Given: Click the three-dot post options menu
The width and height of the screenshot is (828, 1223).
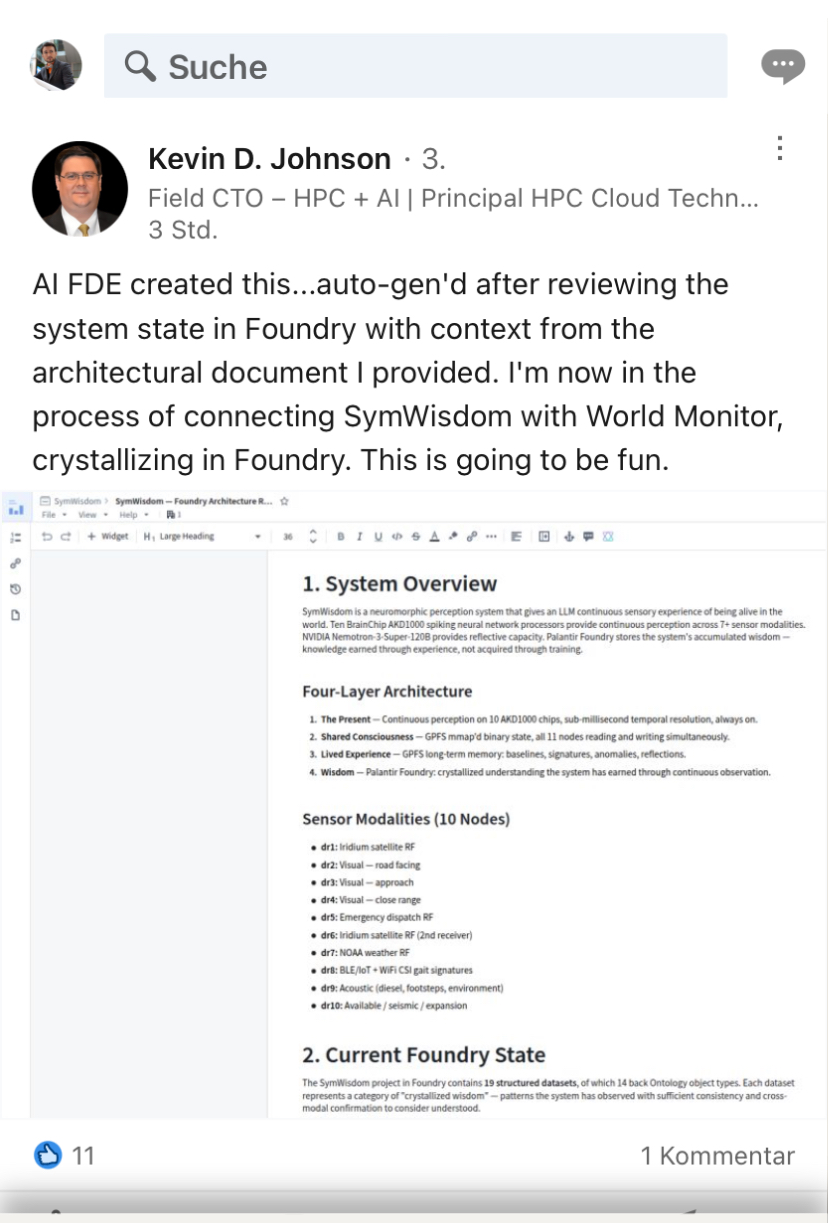Looking at the screenshot, I should point(780,149).
